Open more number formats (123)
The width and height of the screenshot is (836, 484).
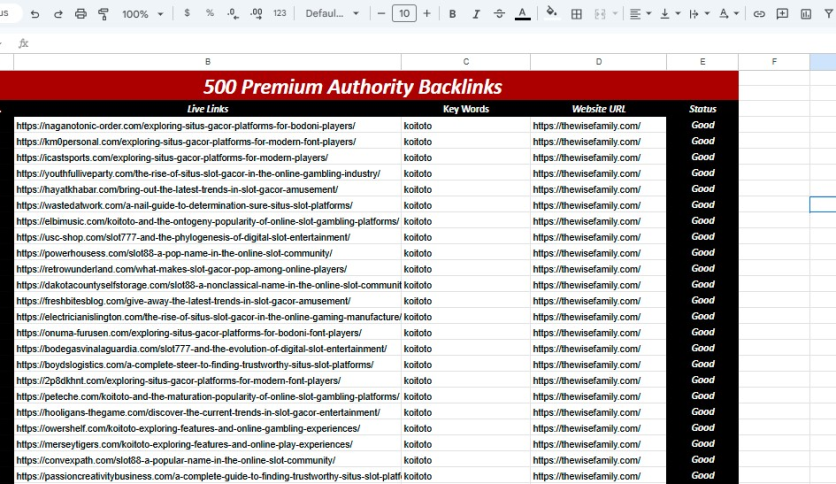point(280,13)
